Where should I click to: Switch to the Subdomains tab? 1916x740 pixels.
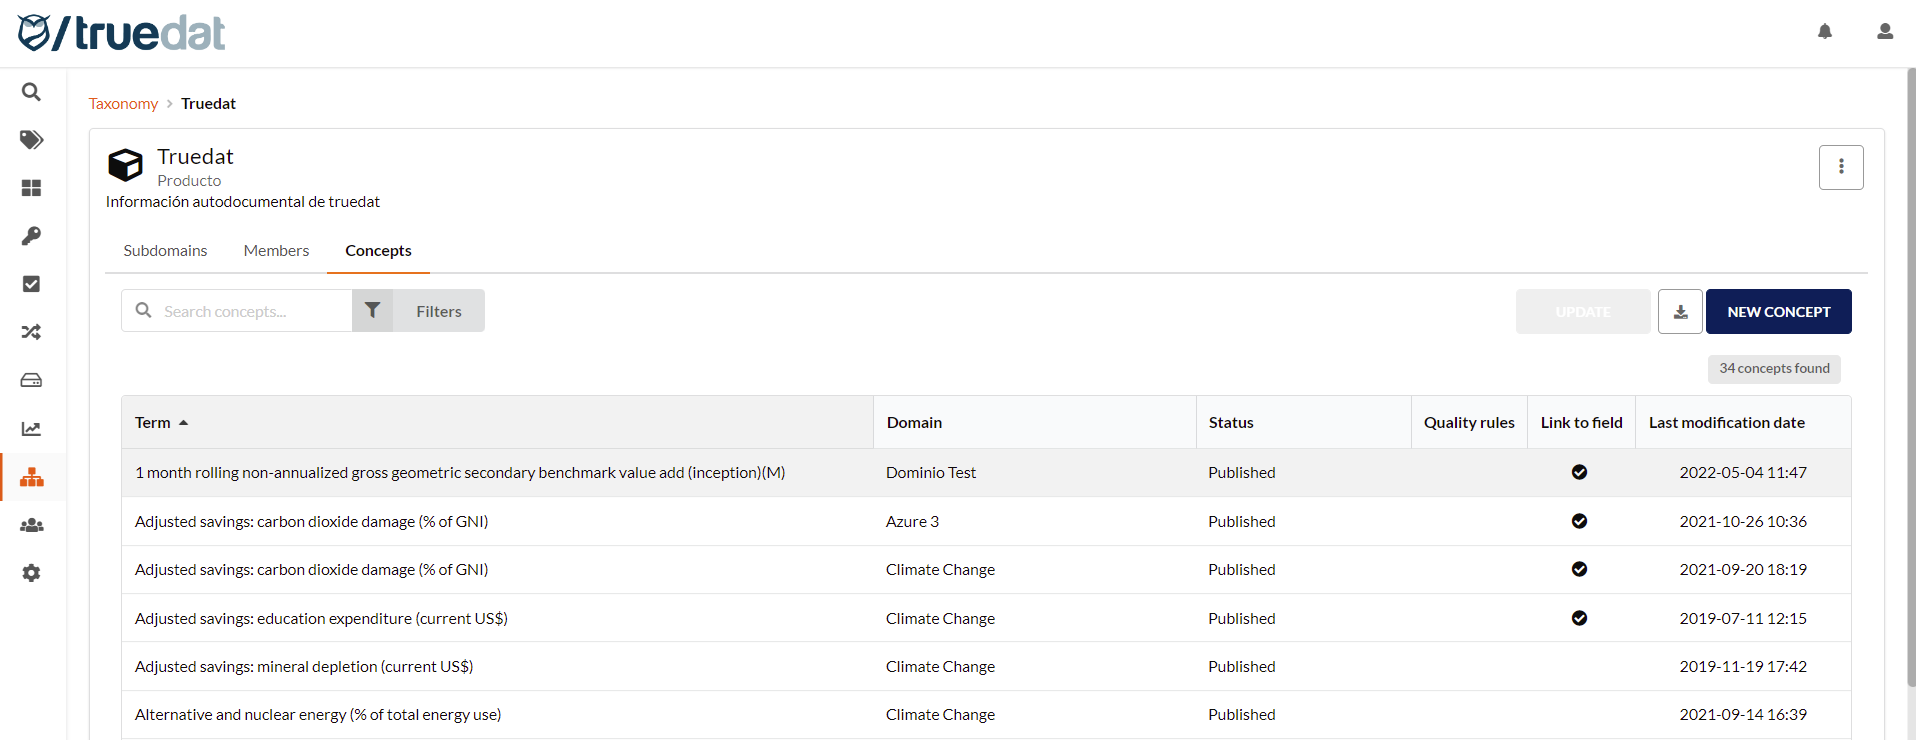tap(165, 251)
